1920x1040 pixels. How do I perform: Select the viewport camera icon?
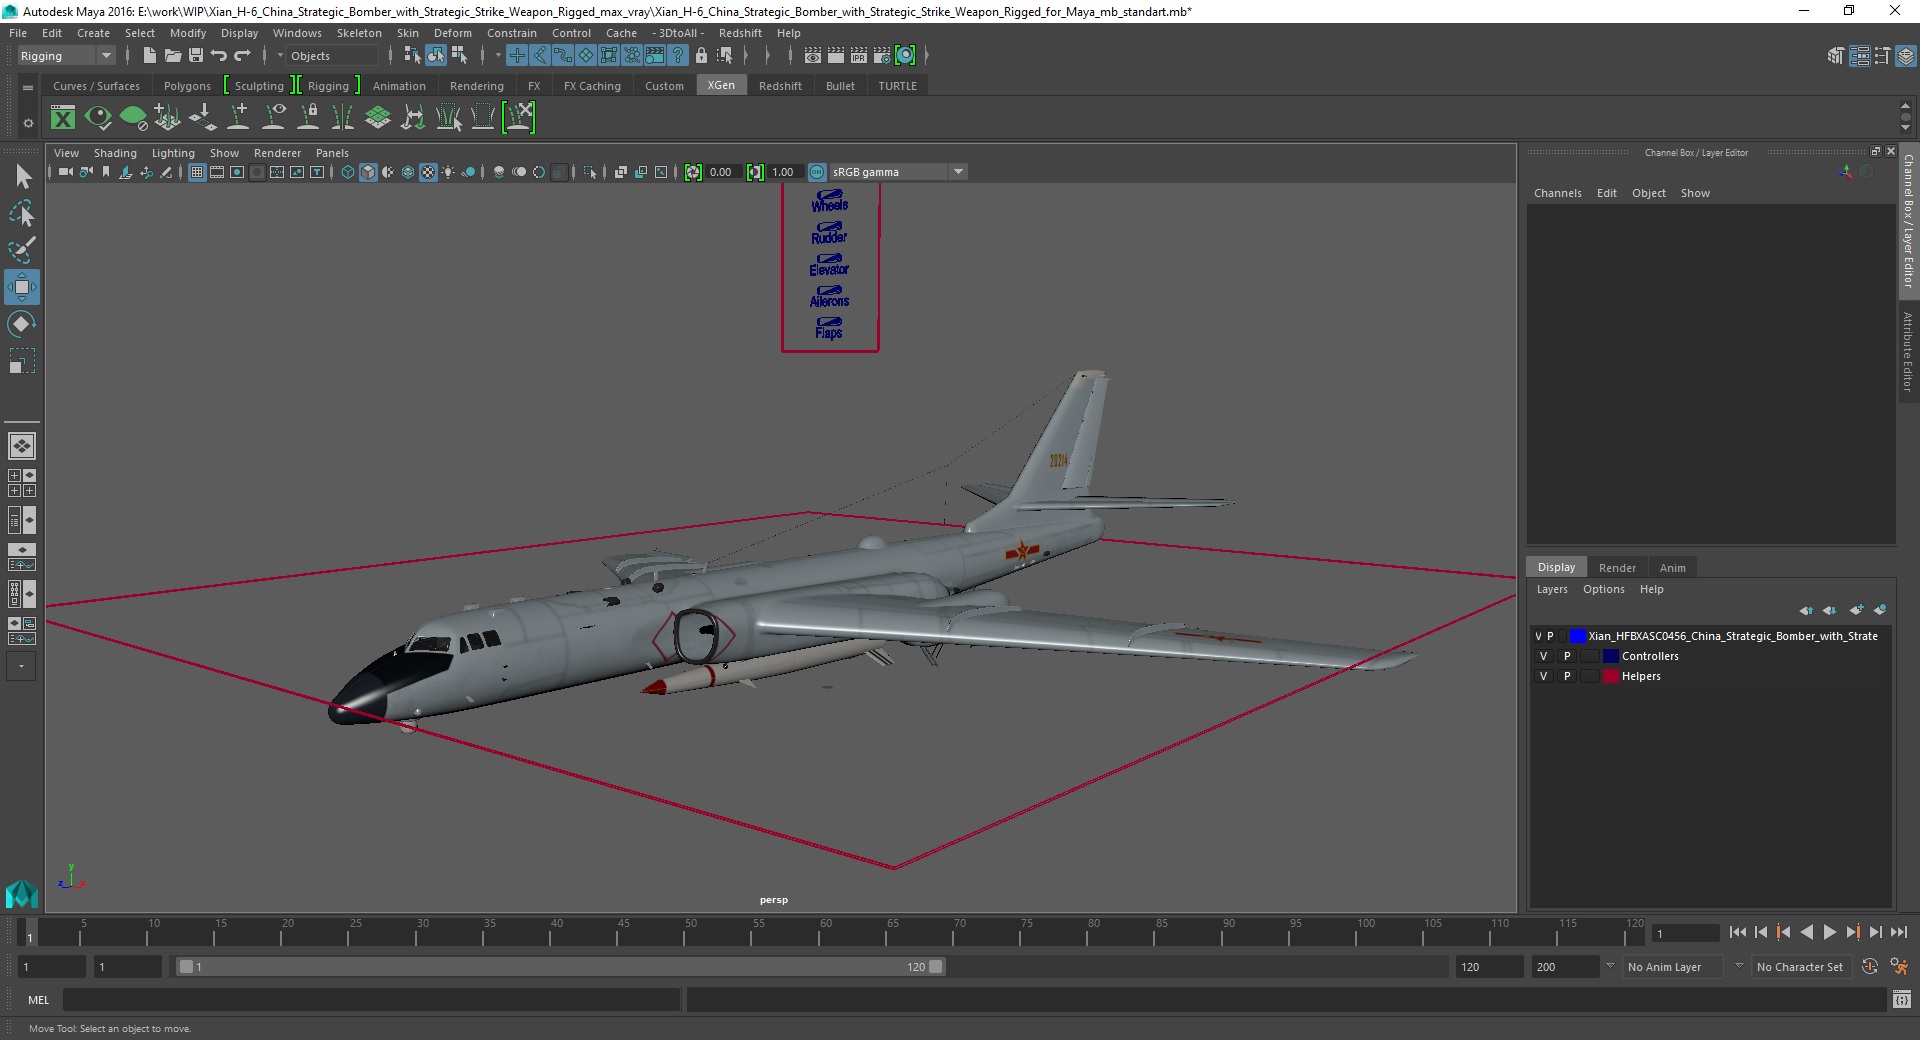(x=66, y=172)
